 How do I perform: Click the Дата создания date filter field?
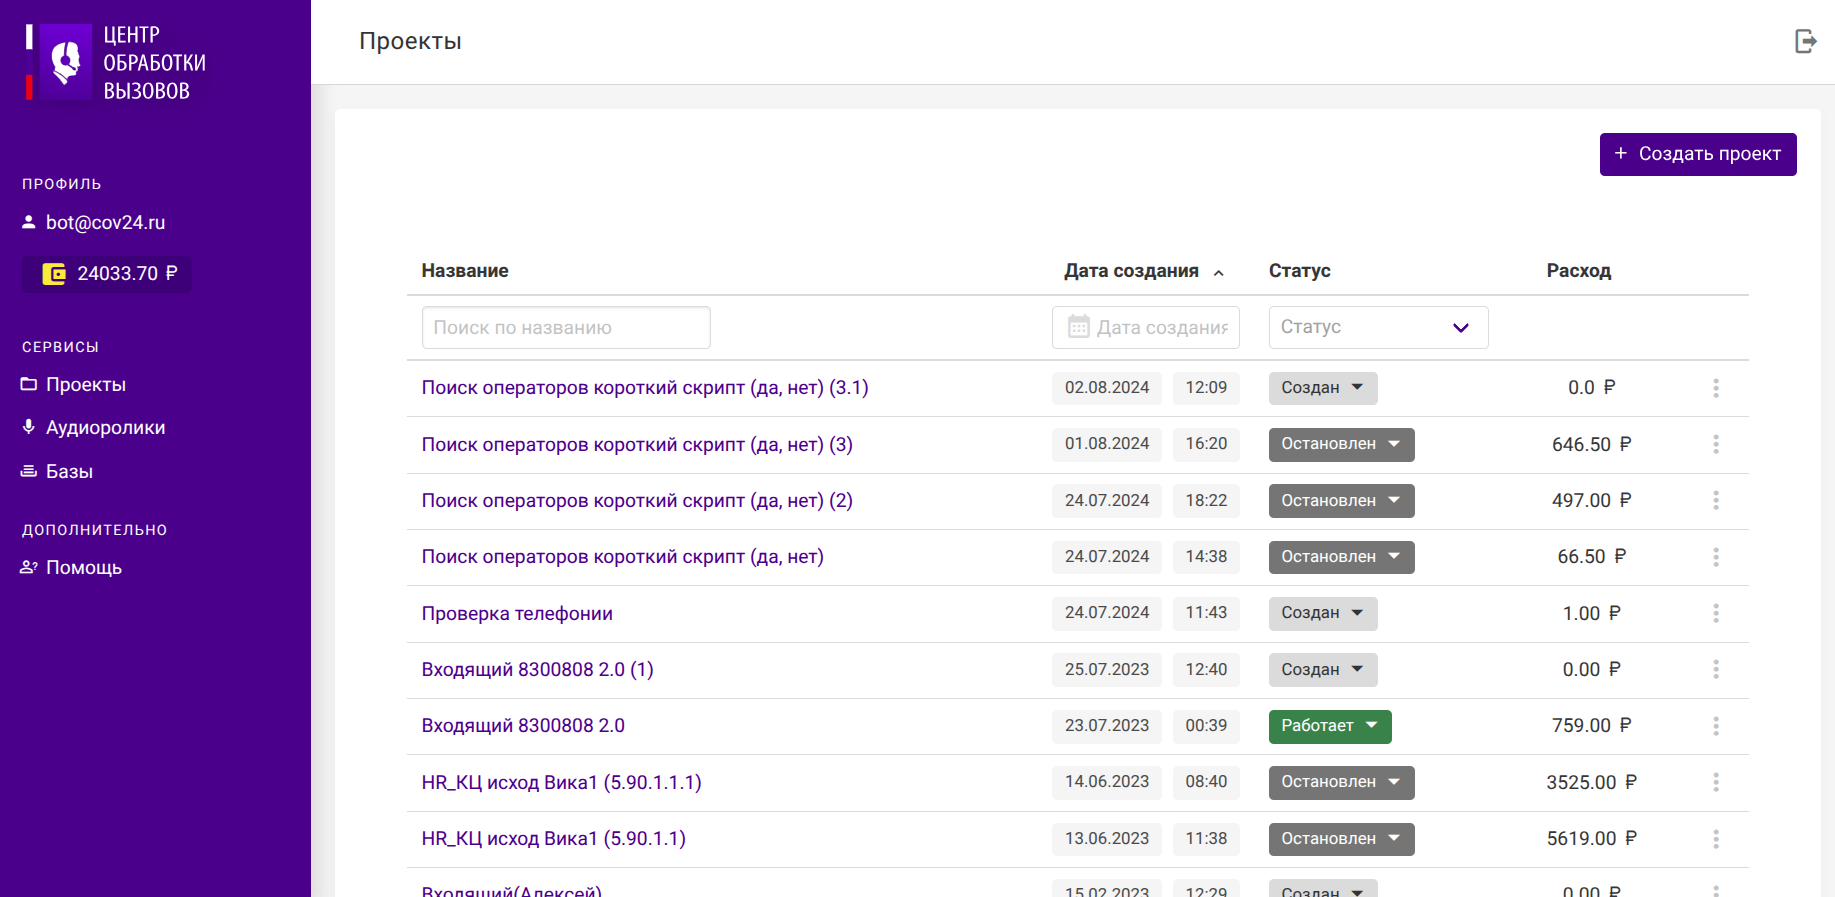point(1146,327)
